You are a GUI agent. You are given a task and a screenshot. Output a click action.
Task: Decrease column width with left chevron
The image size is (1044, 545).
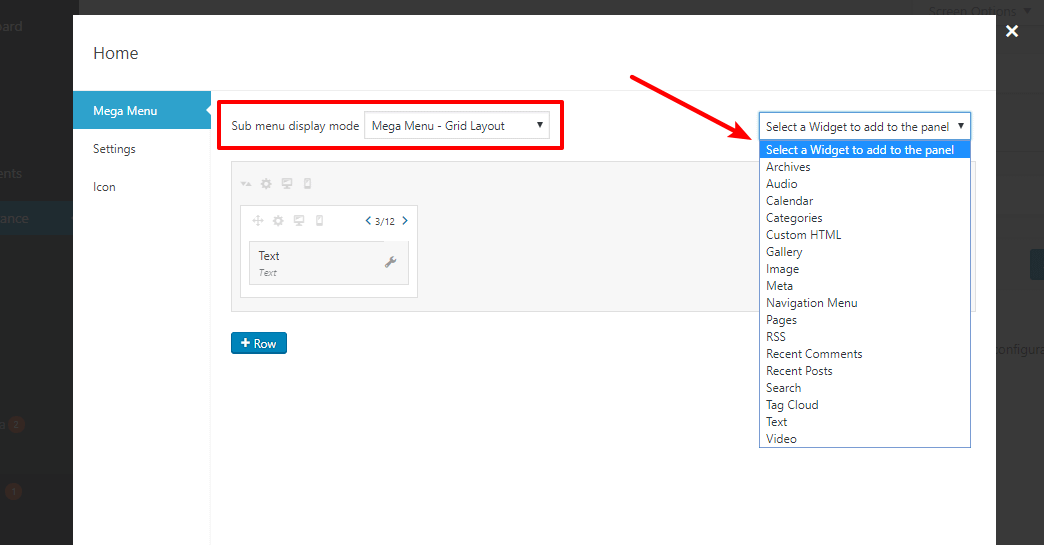[x=368, y=221]
